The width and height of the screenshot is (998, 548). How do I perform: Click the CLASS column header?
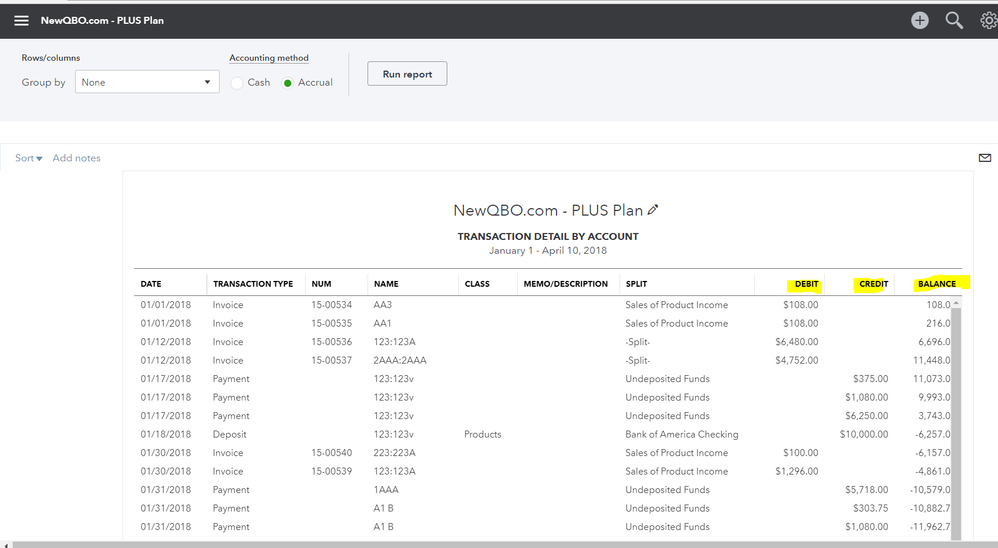point(477,284)
